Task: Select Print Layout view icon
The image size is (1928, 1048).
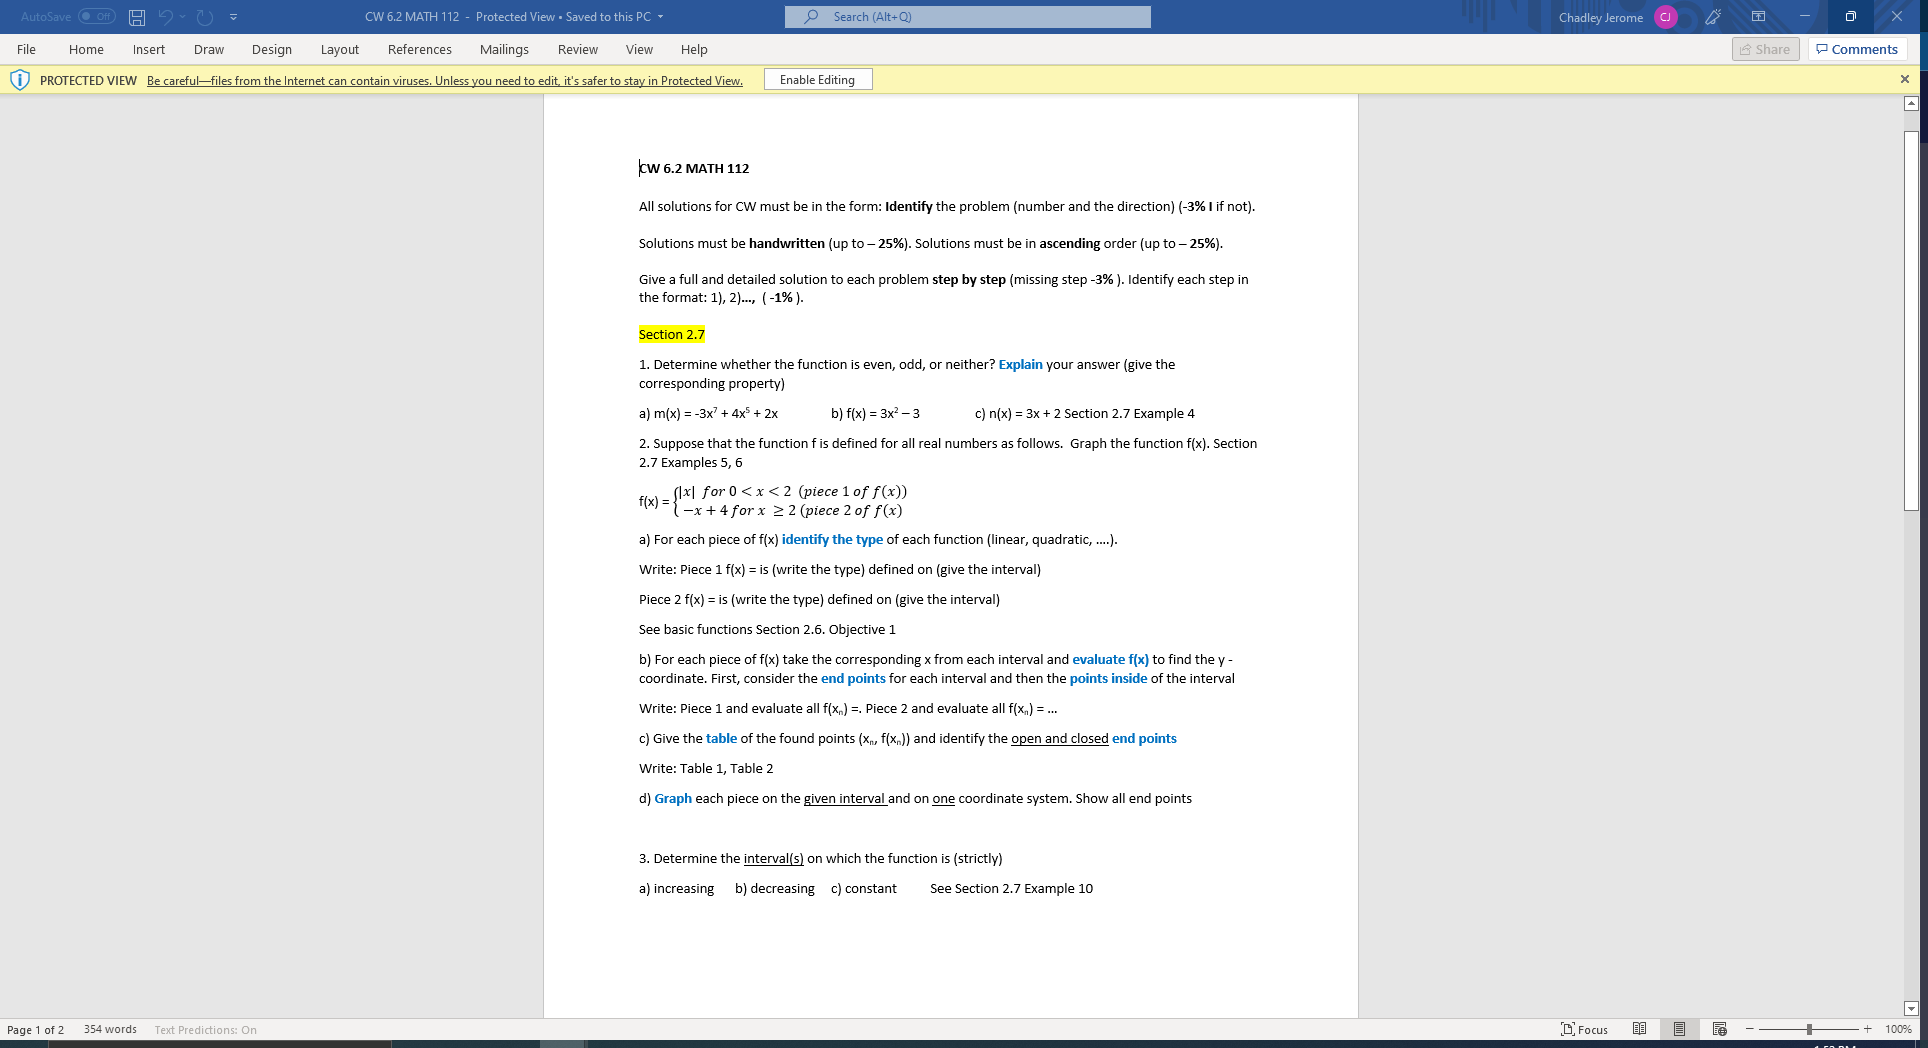Action: [1679, 1029]
